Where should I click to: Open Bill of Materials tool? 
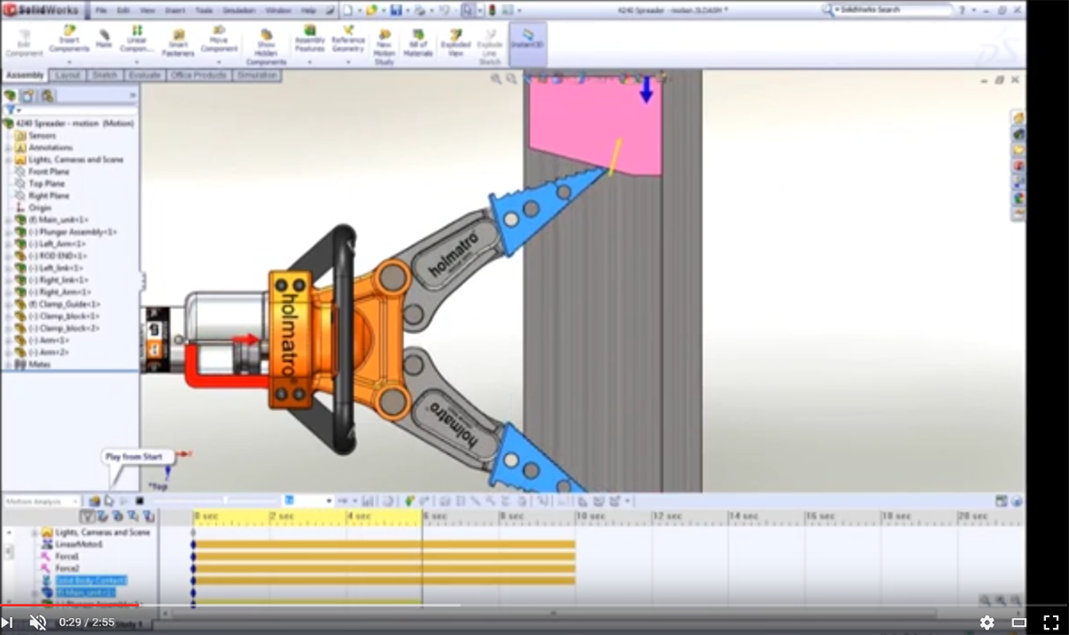click(x=418, y=43)
